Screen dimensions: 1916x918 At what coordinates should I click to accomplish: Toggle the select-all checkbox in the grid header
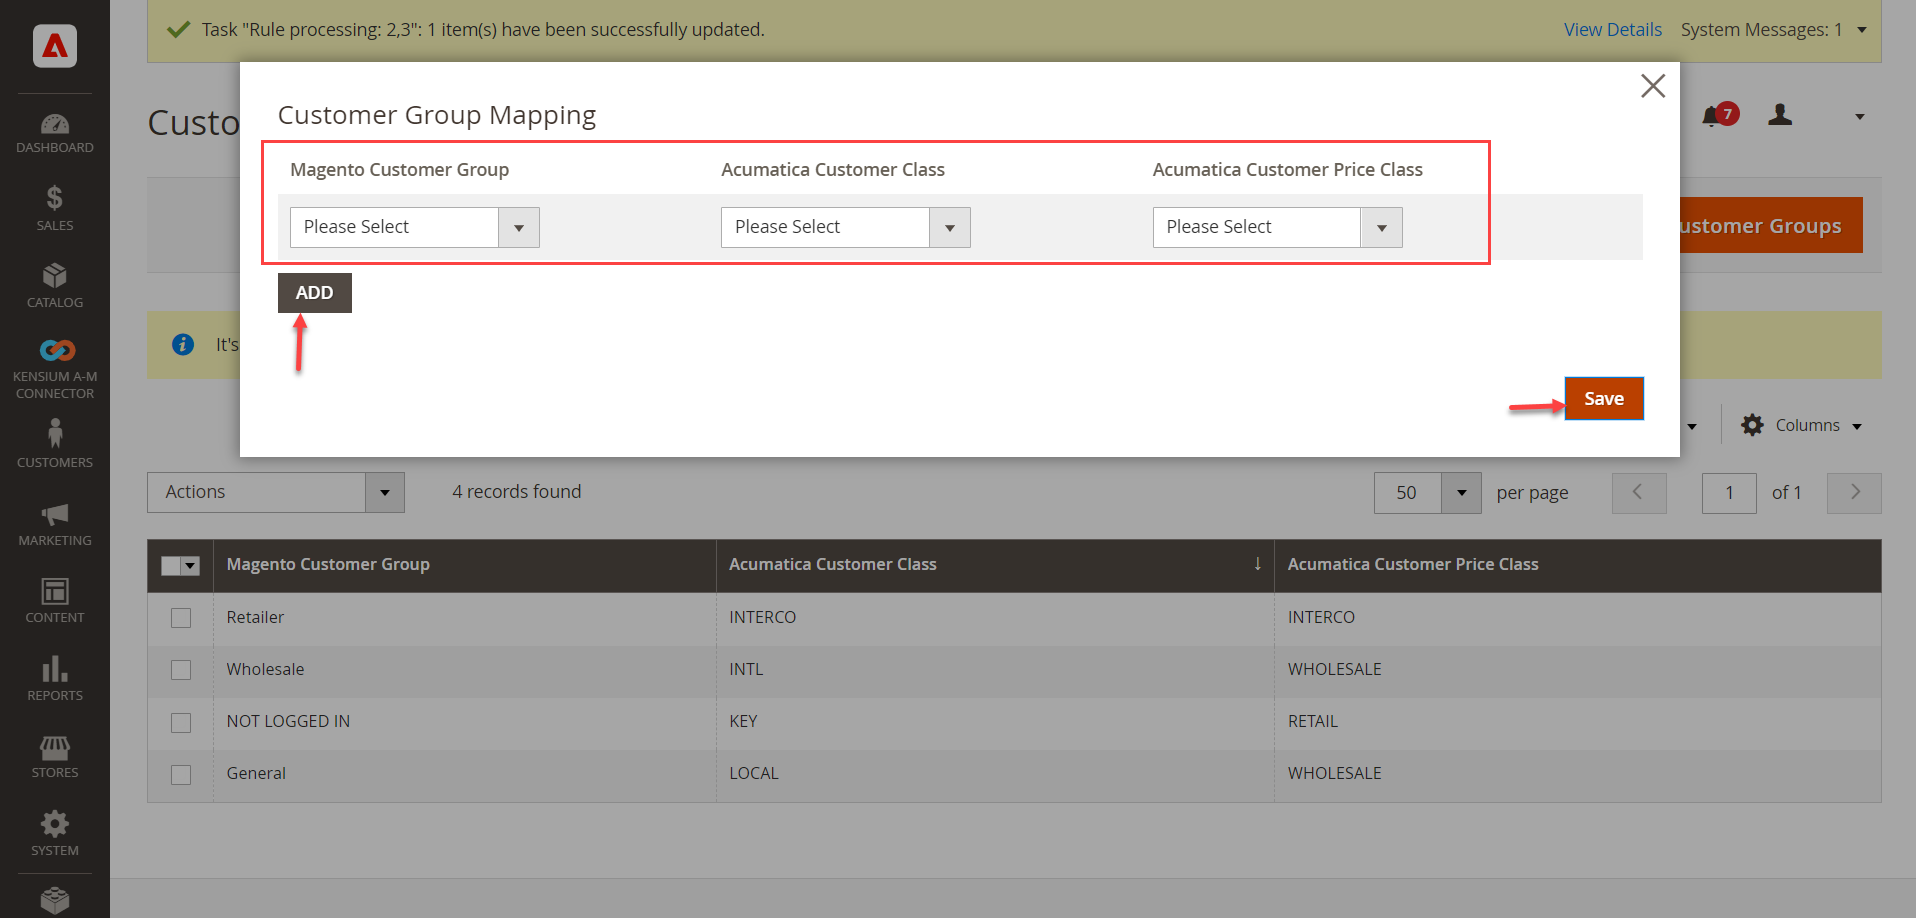(x=173, y=565)
